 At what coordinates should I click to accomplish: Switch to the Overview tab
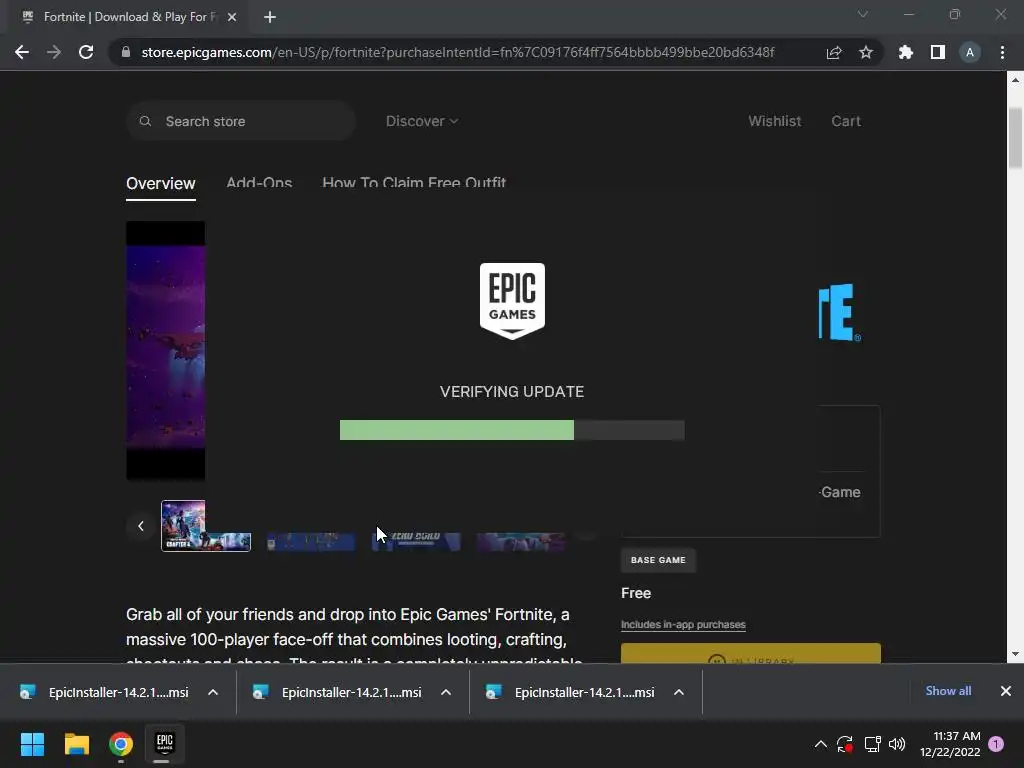[161, 184]
